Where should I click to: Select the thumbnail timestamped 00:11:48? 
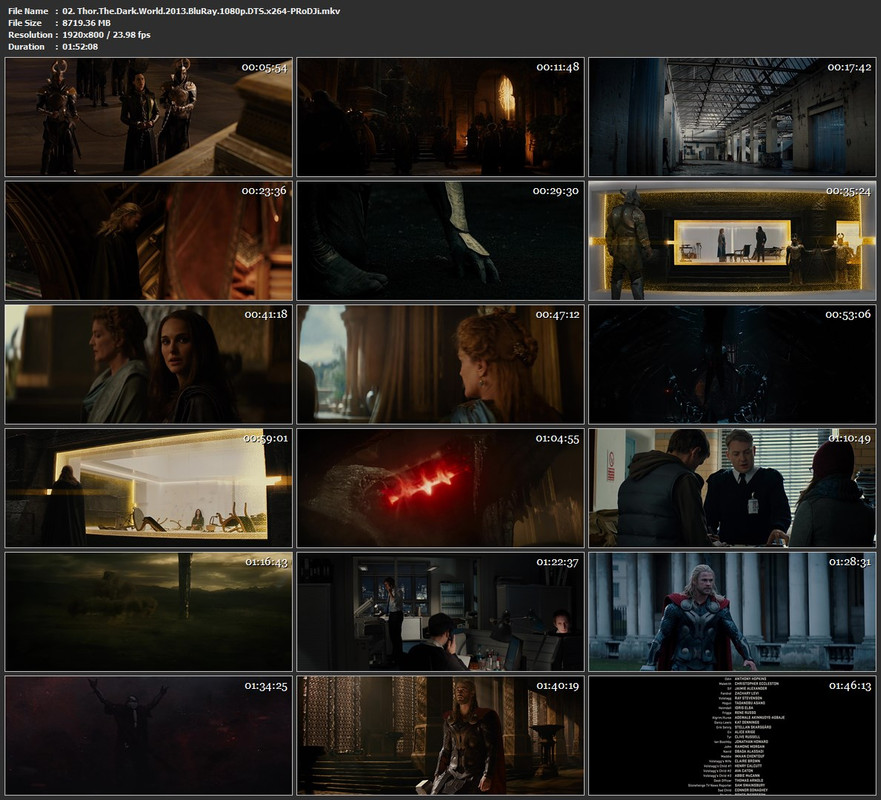(440, 117)
